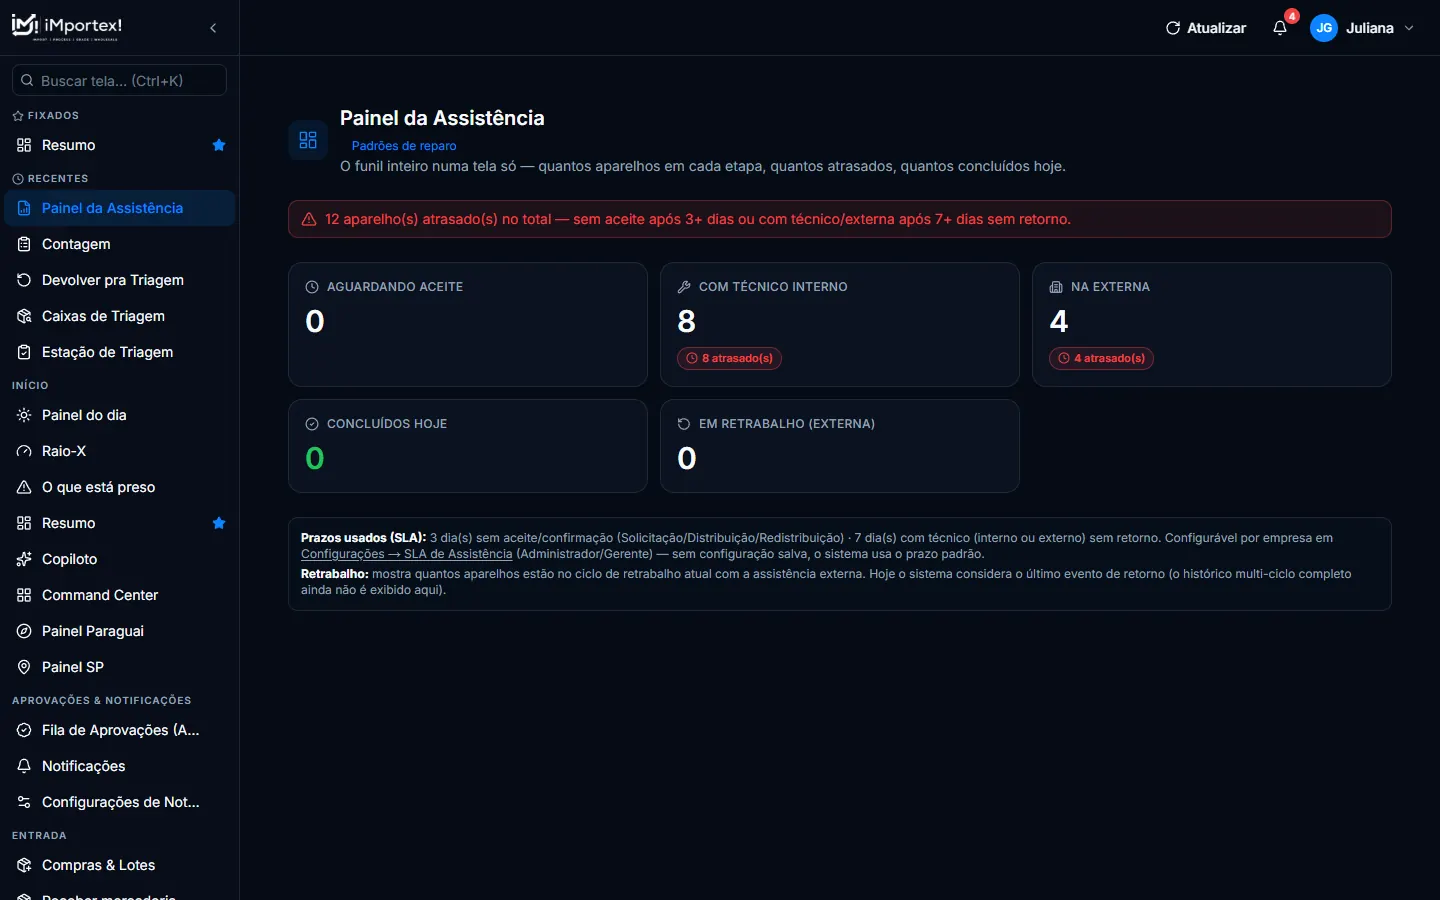Click the Painel da Assistência header grid icon
The height and width of the screenshot is (900, 1440).
point(308,140)
